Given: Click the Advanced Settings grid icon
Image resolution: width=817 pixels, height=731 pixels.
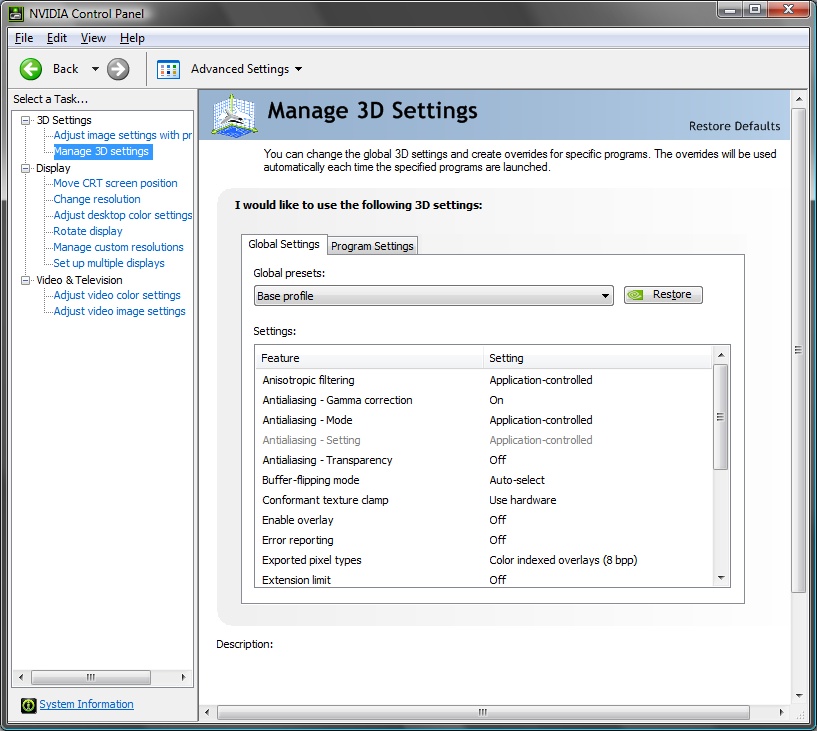Looking at the screenshot, I should [168, 69].
